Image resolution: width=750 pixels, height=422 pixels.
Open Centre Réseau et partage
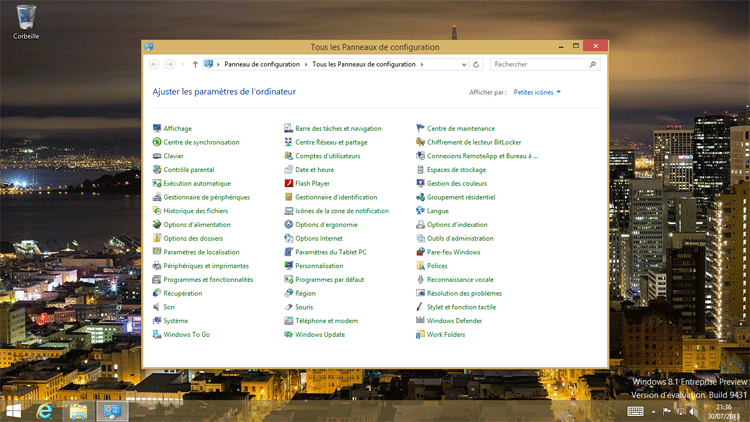331,142
